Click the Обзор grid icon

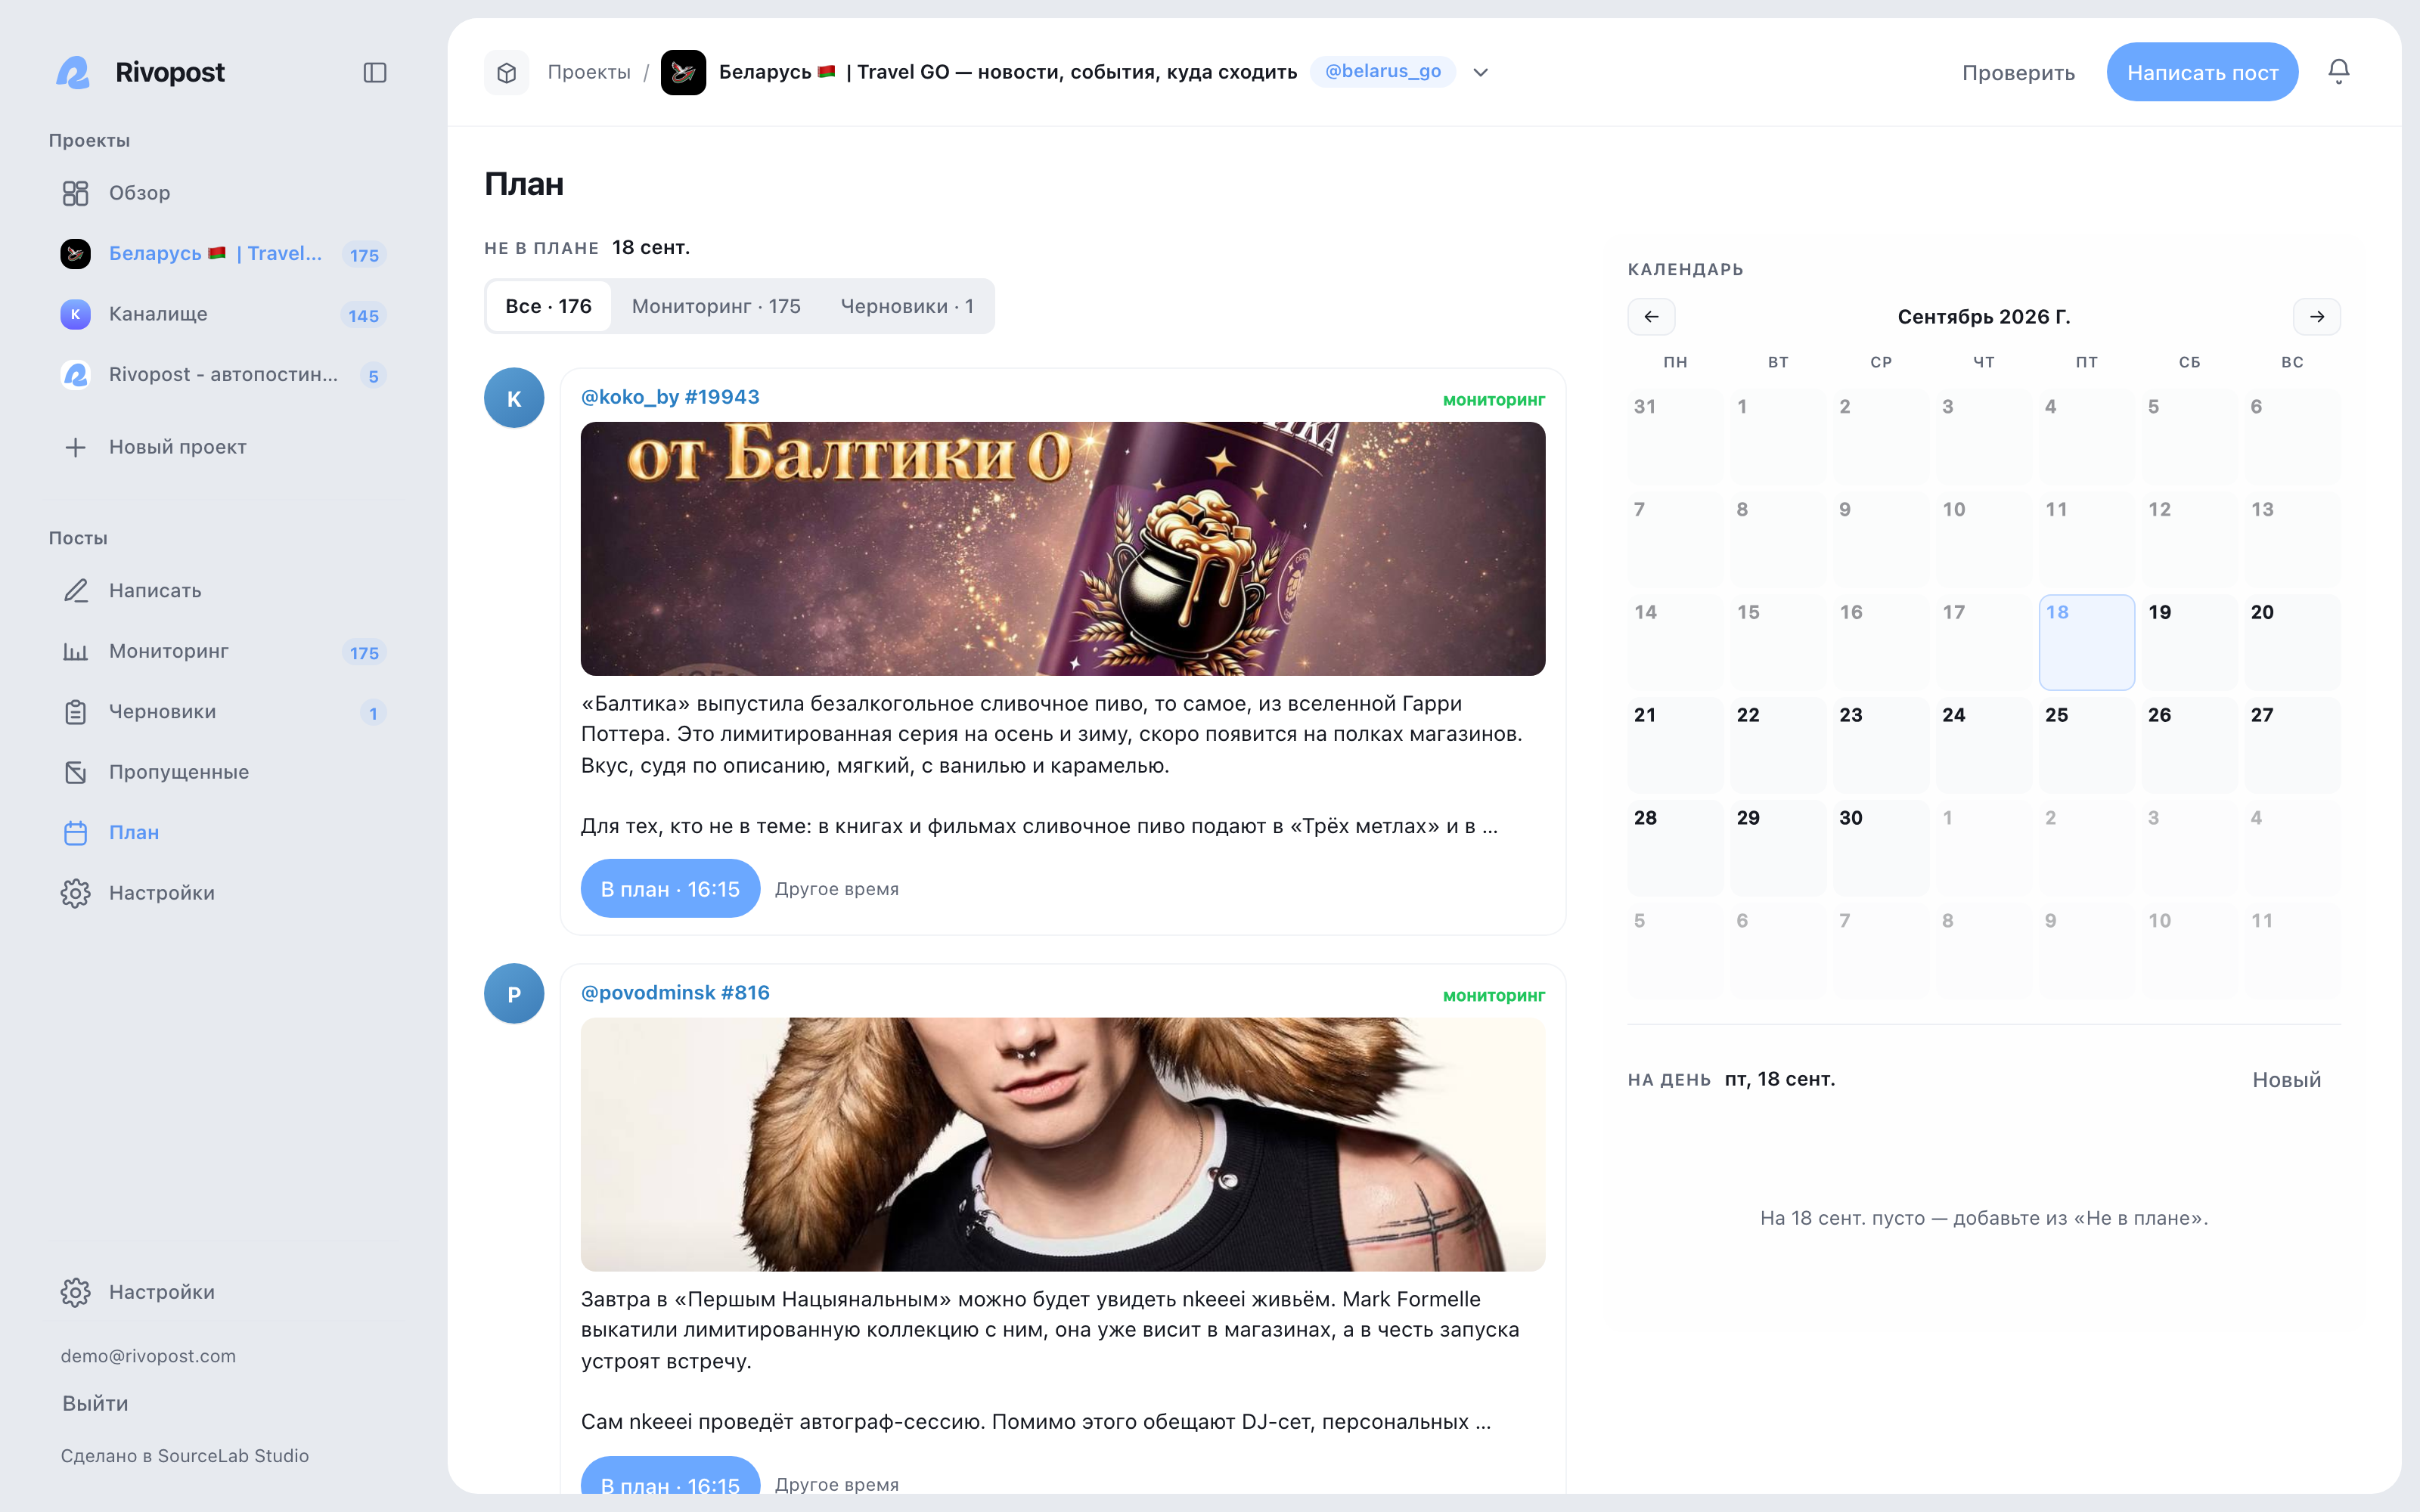75,193
